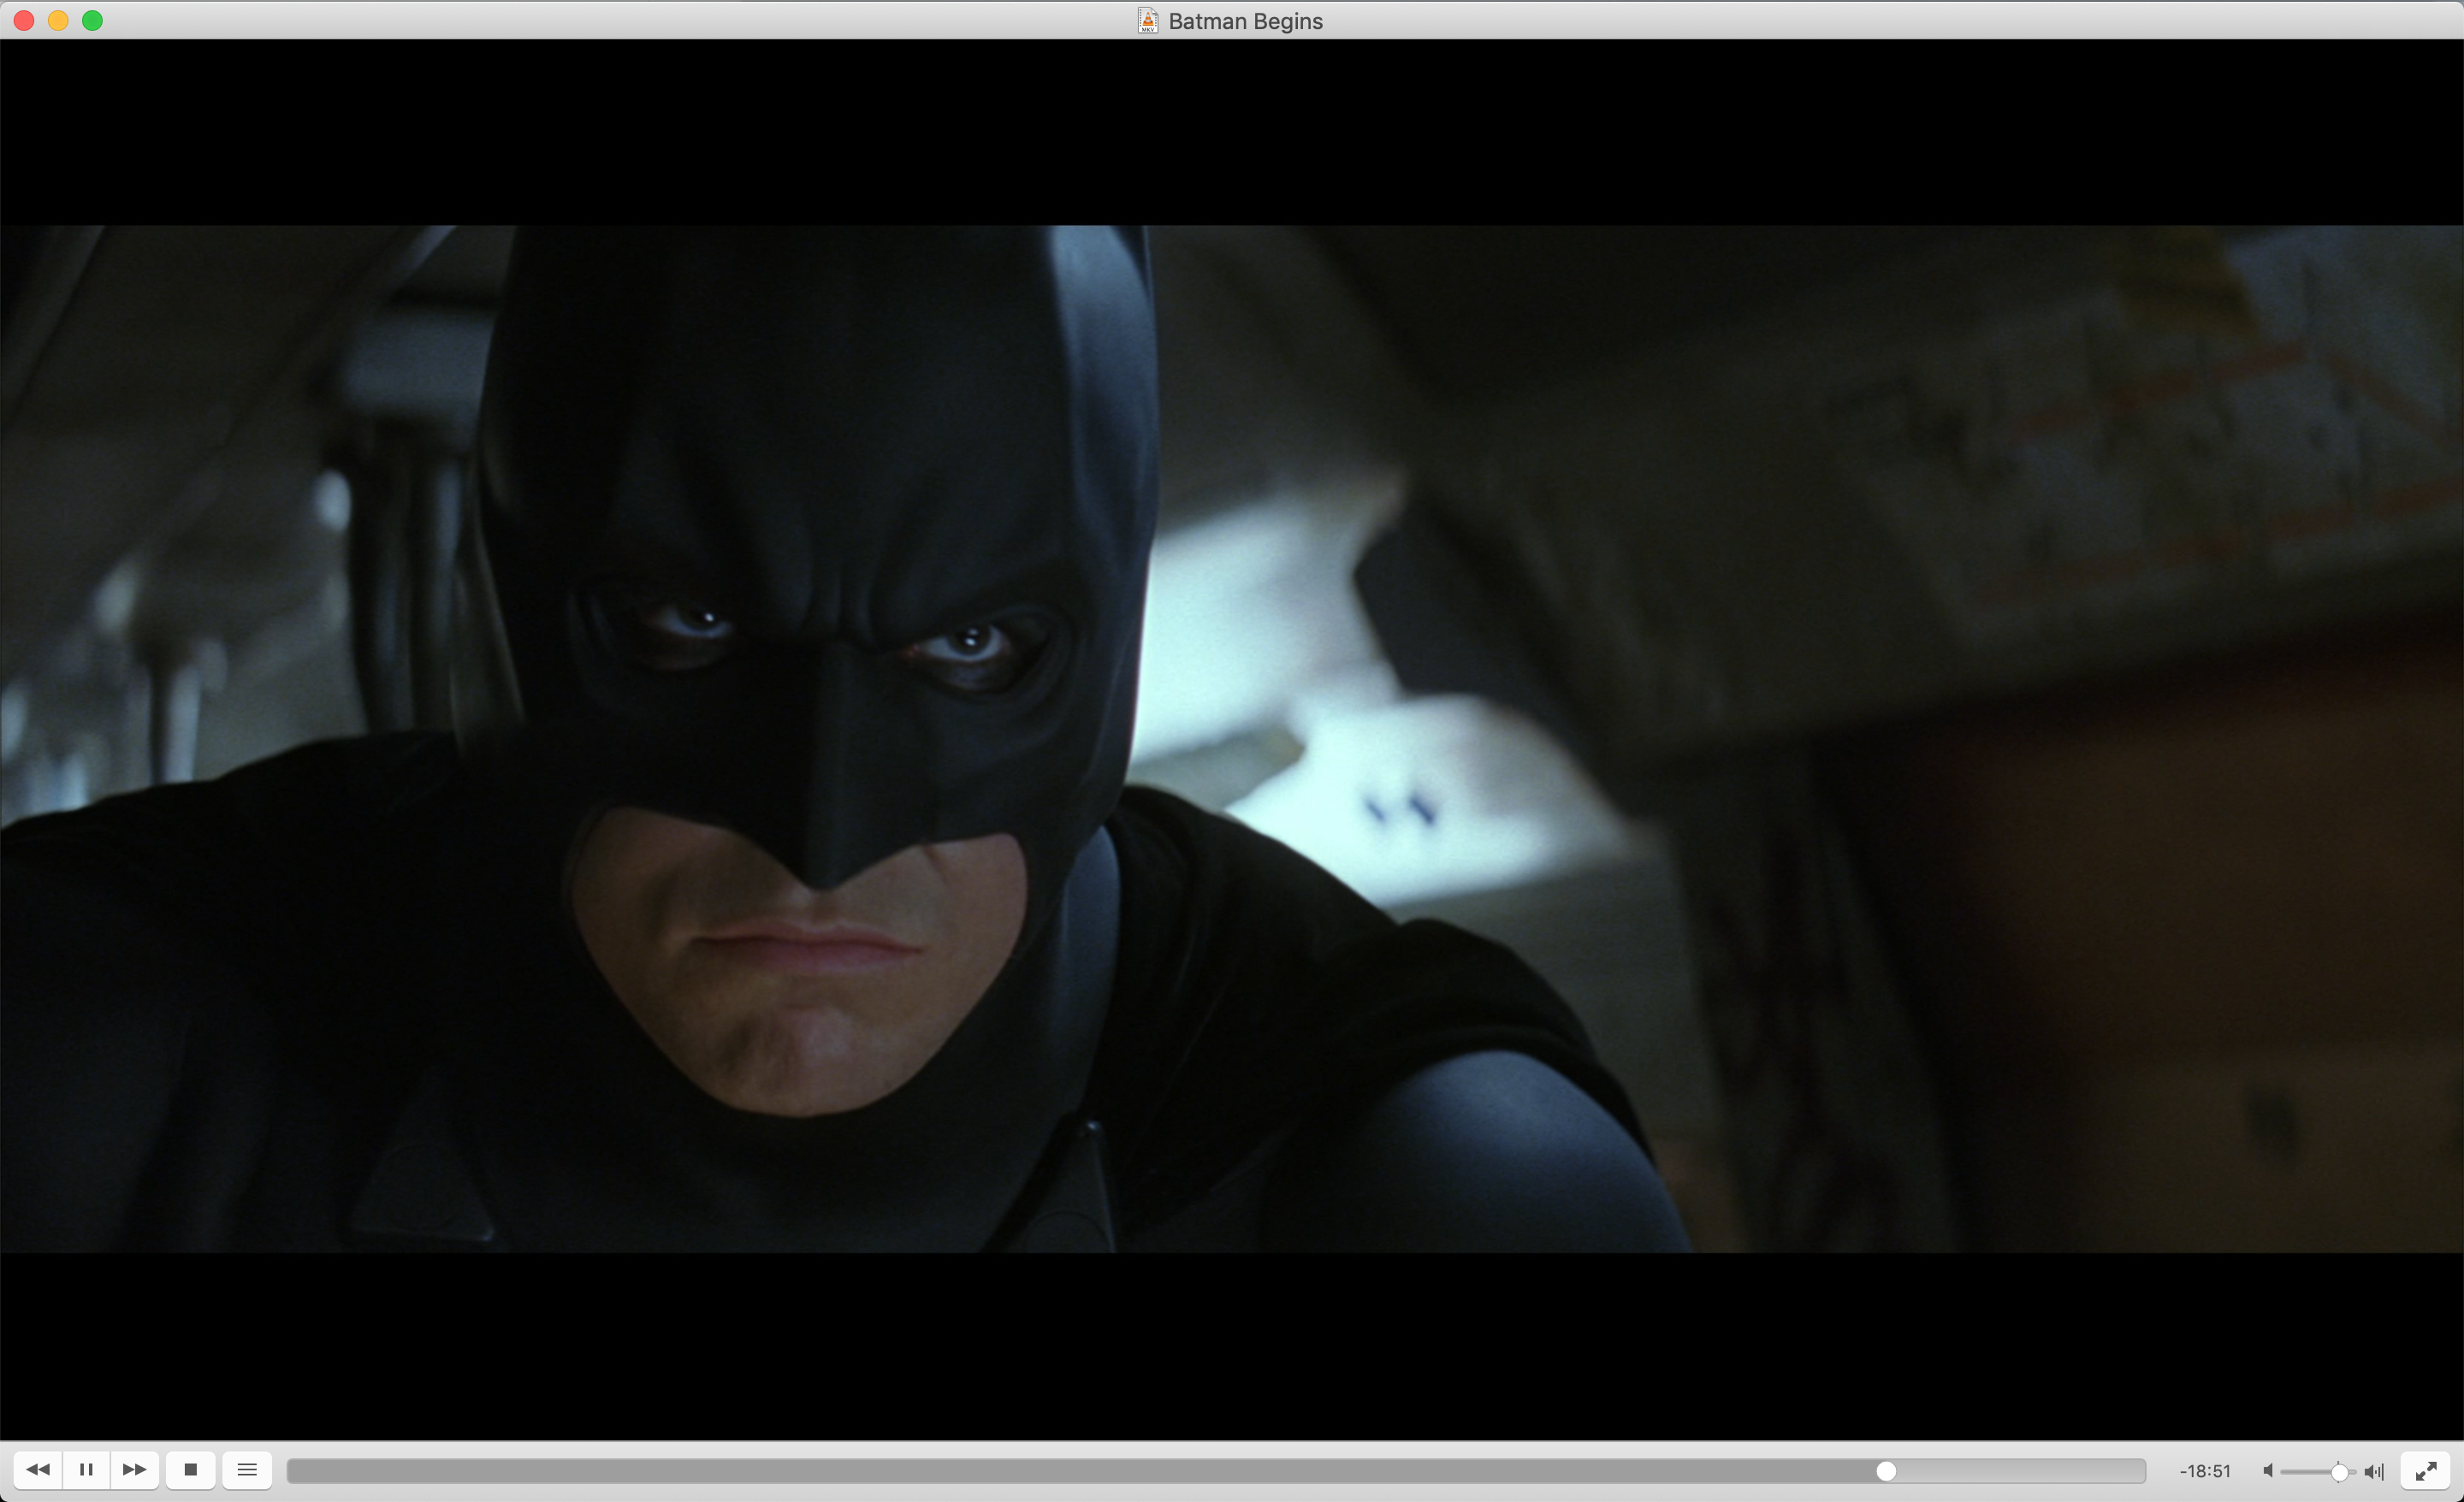Open the playlist panel

(x=246, y=1470)
